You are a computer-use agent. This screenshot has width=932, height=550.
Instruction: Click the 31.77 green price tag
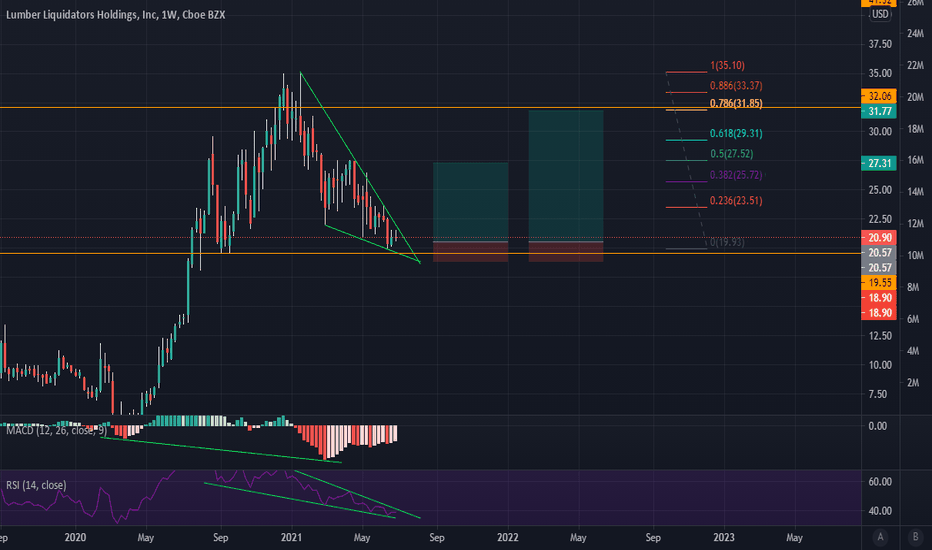click(879, 111)
